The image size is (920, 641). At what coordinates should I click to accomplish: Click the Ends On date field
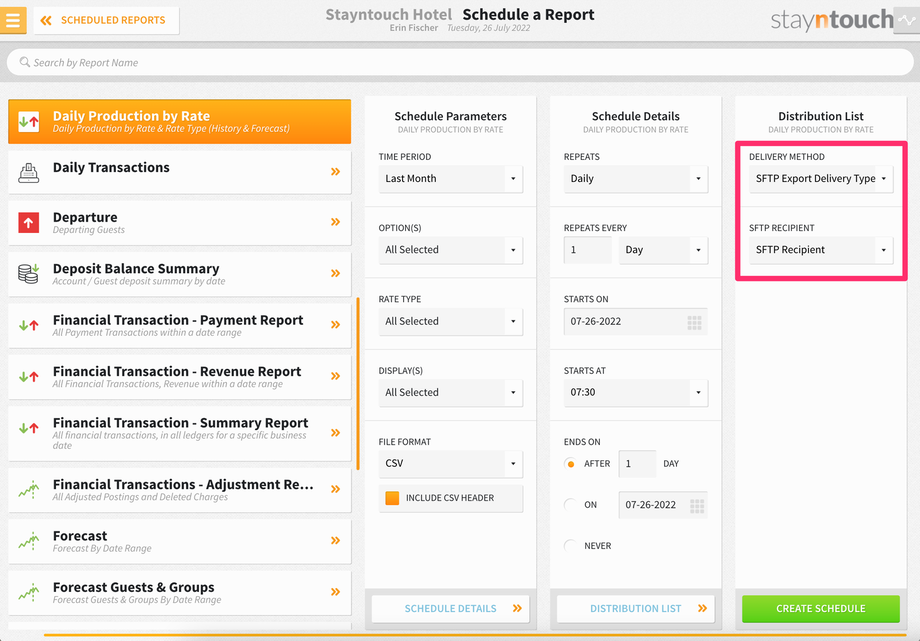tap(663, 505)
